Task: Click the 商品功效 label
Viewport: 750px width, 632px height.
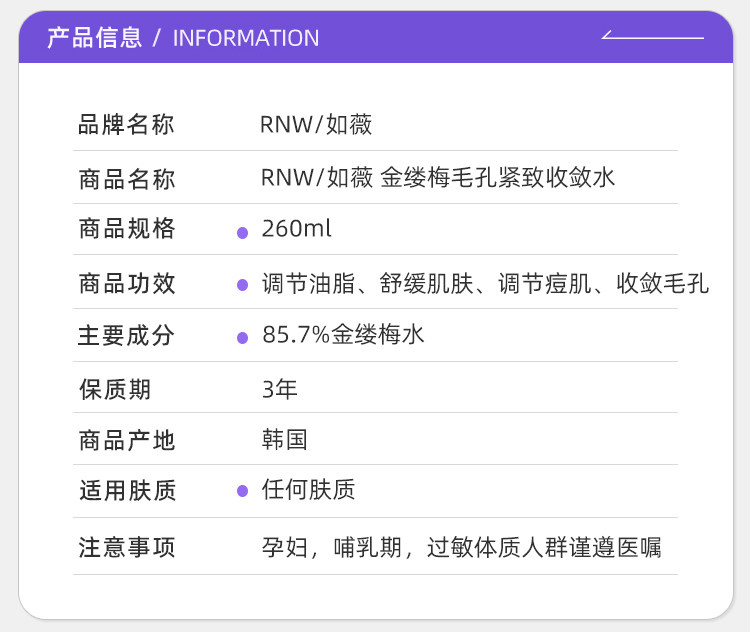Action: tap(126, 283)
